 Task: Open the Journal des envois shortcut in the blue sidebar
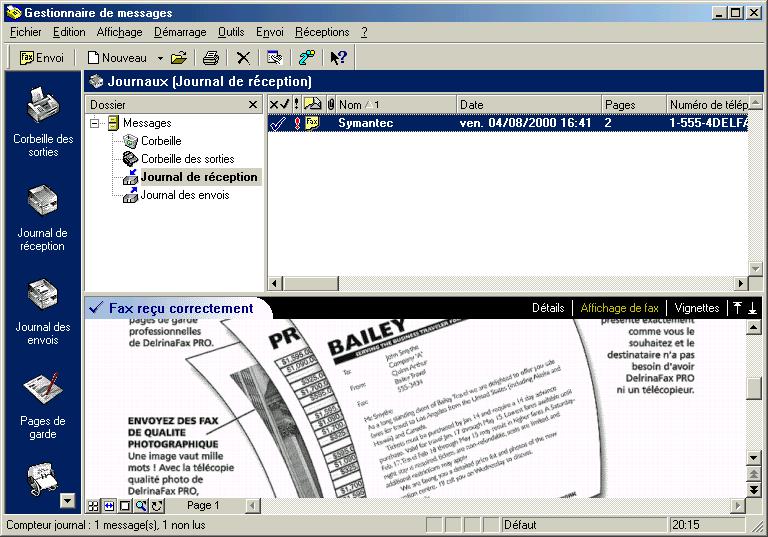(43, 312)
